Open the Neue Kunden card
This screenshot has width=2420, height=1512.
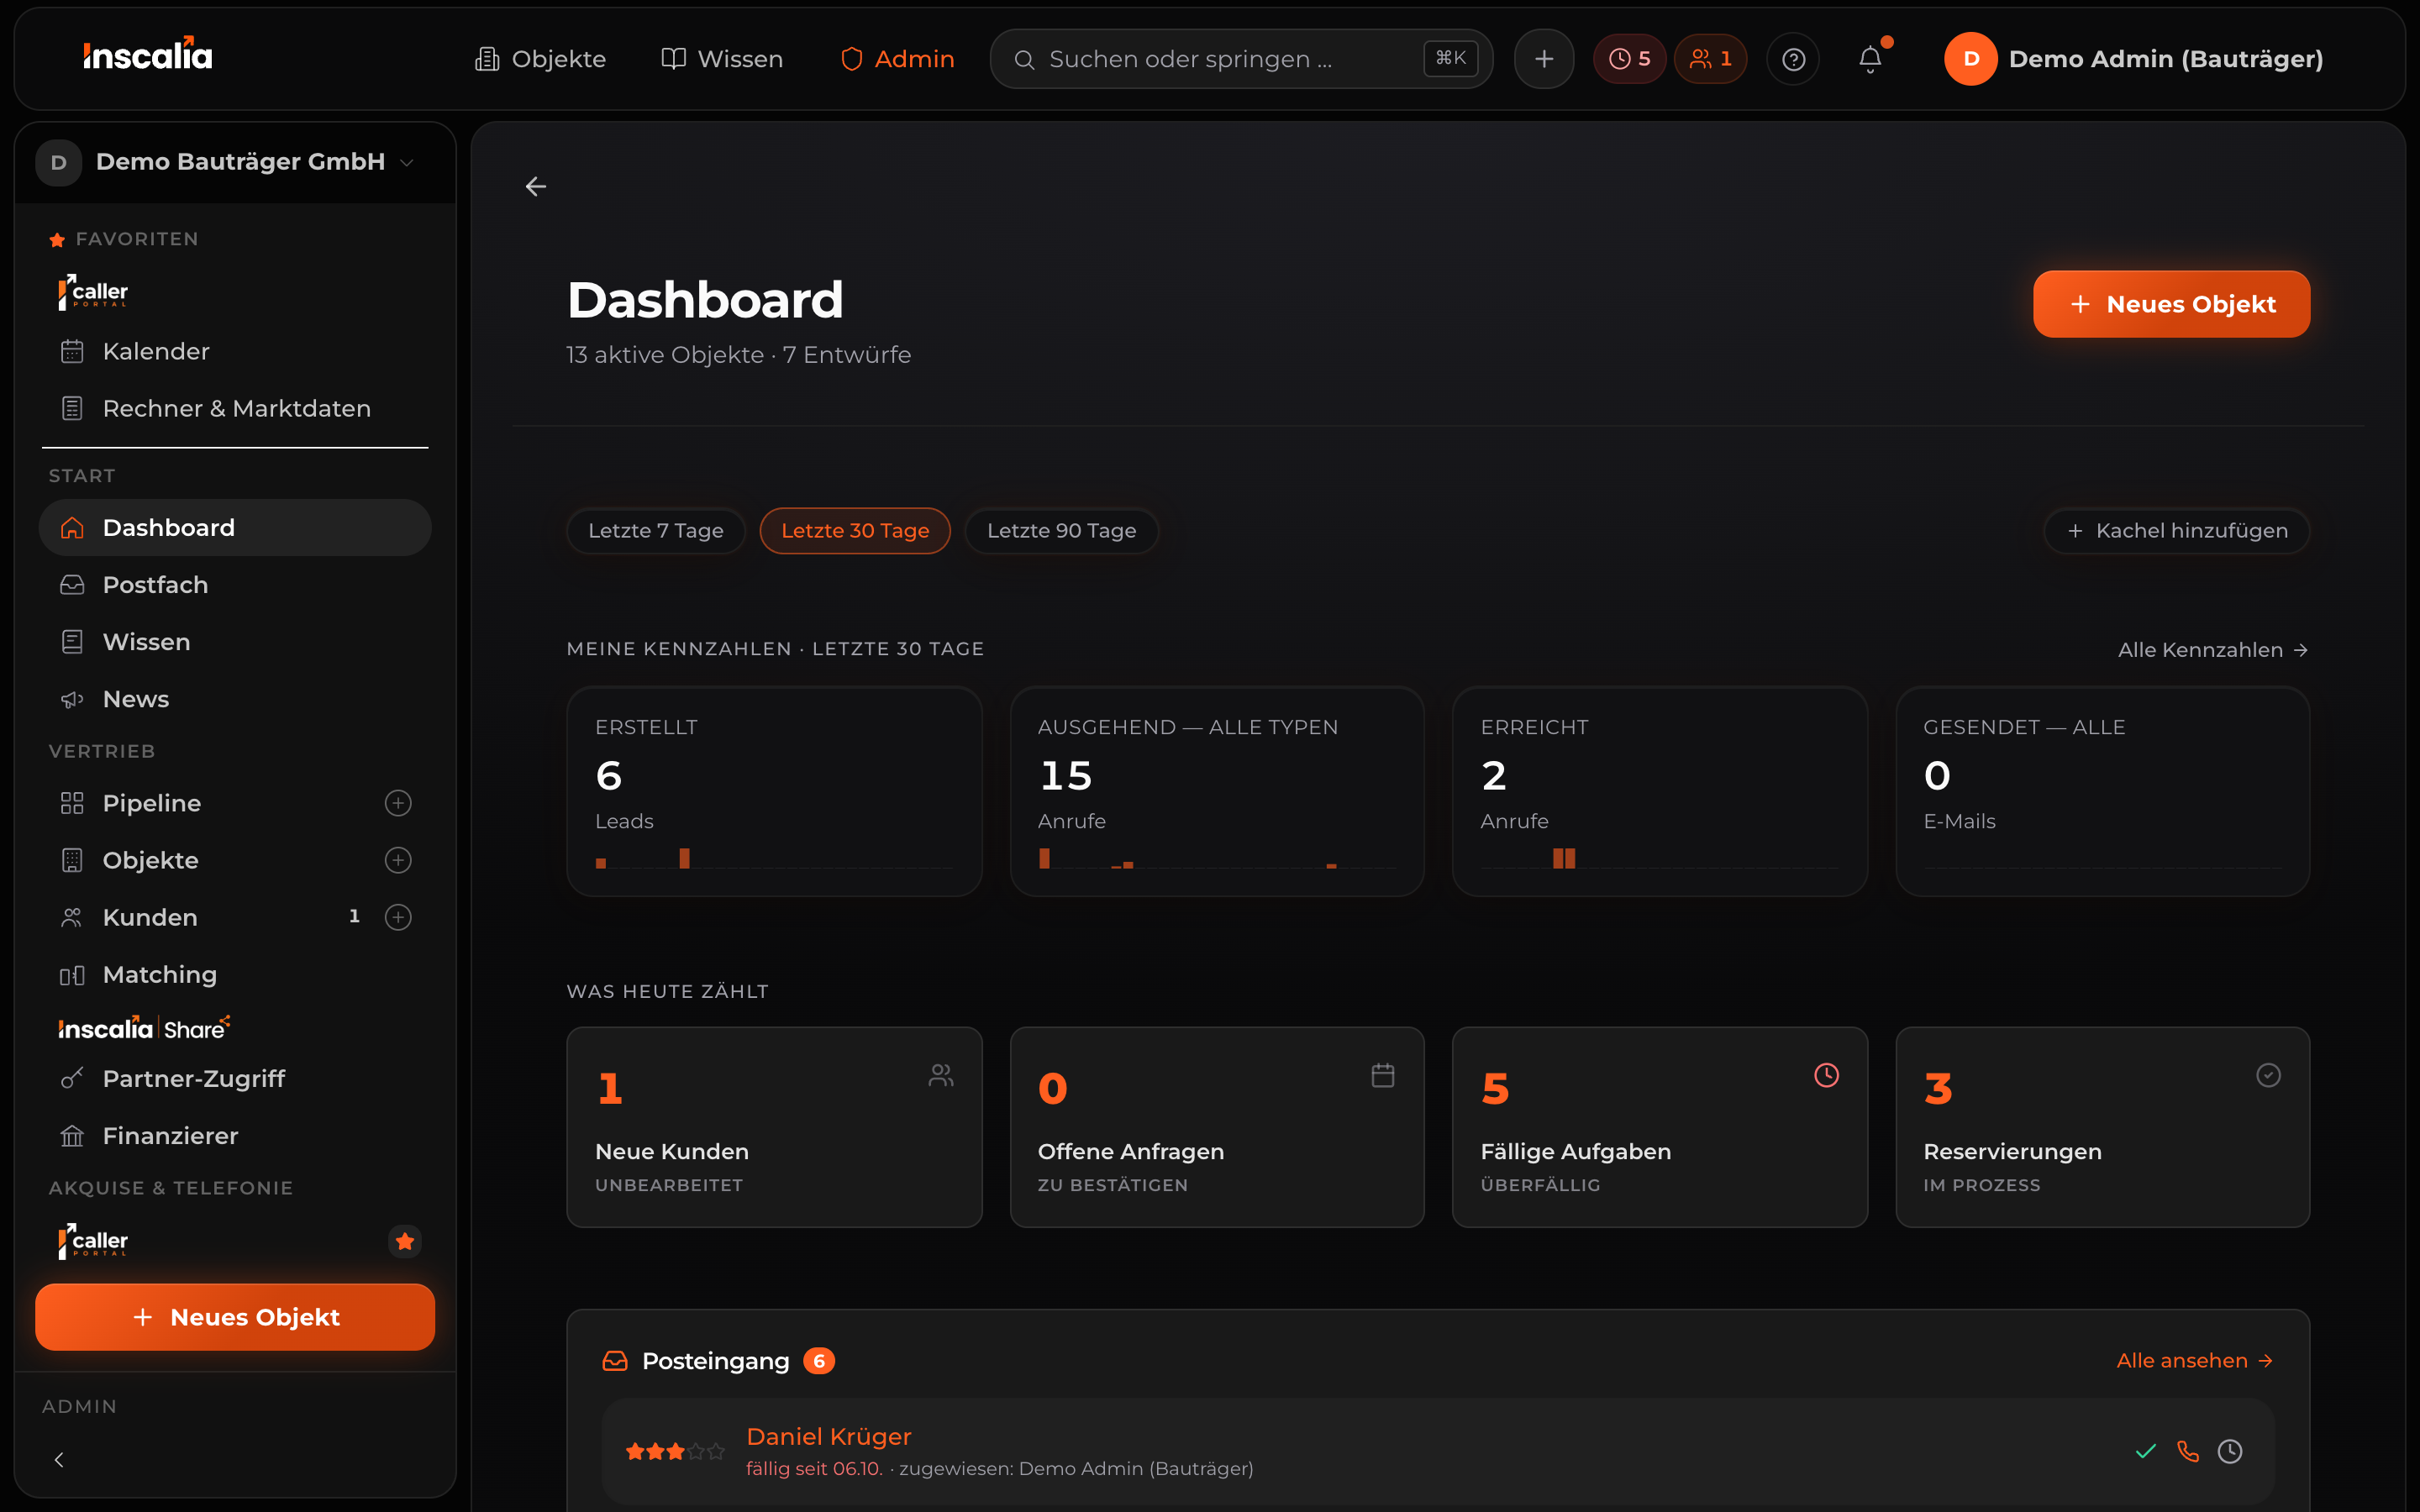[774, 1127]
